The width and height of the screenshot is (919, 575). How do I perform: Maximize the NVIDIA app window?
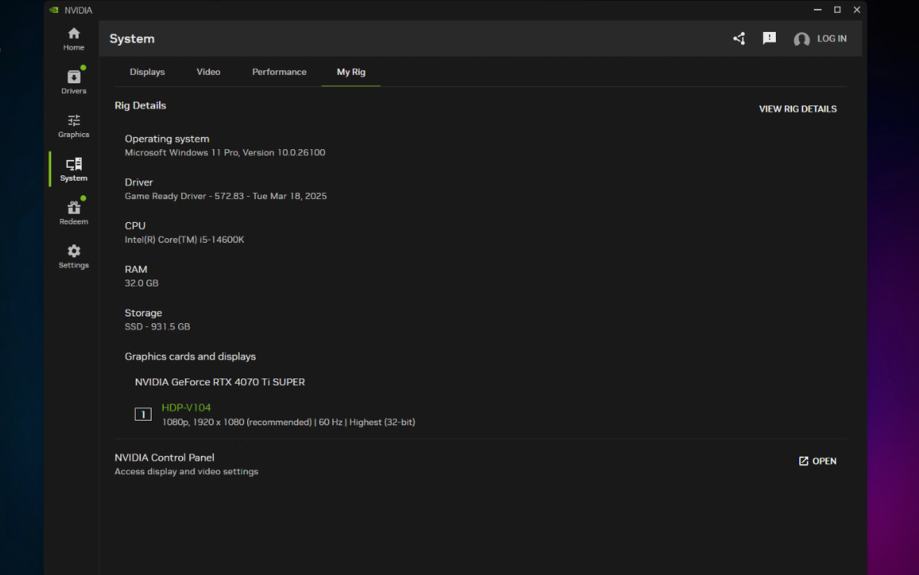pyautogui.click(x=837, y=10)
